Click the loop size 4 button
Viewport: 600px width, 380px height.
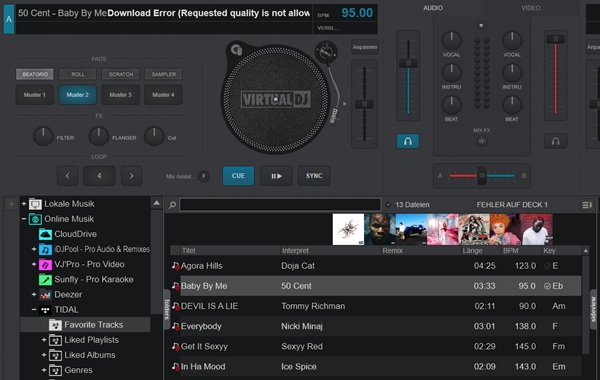pyautogui.click(x=99, y=176)
